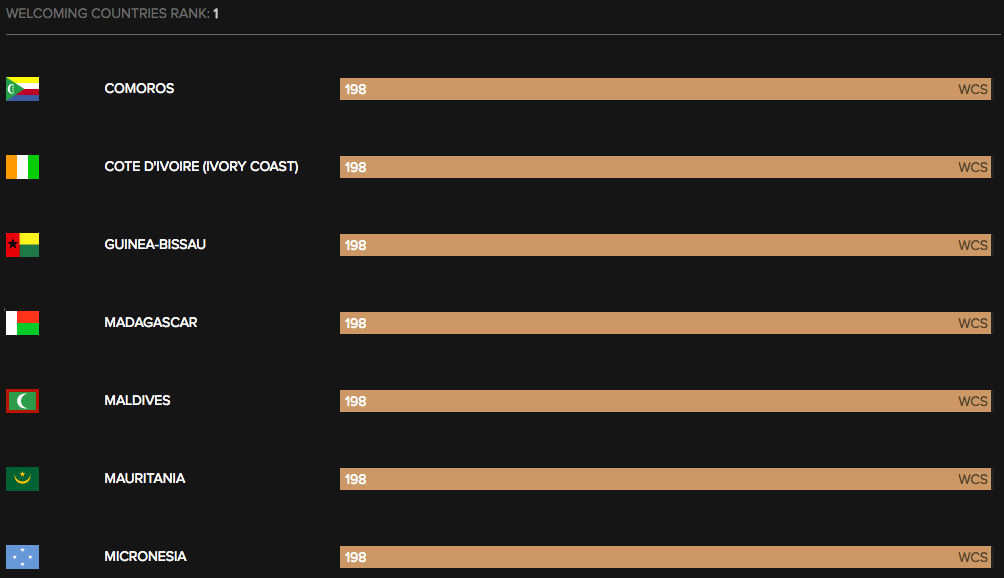Viewport: 1004px width, 578px height.
Task: Open the MALDIVES country name
Action: point(137,401)
